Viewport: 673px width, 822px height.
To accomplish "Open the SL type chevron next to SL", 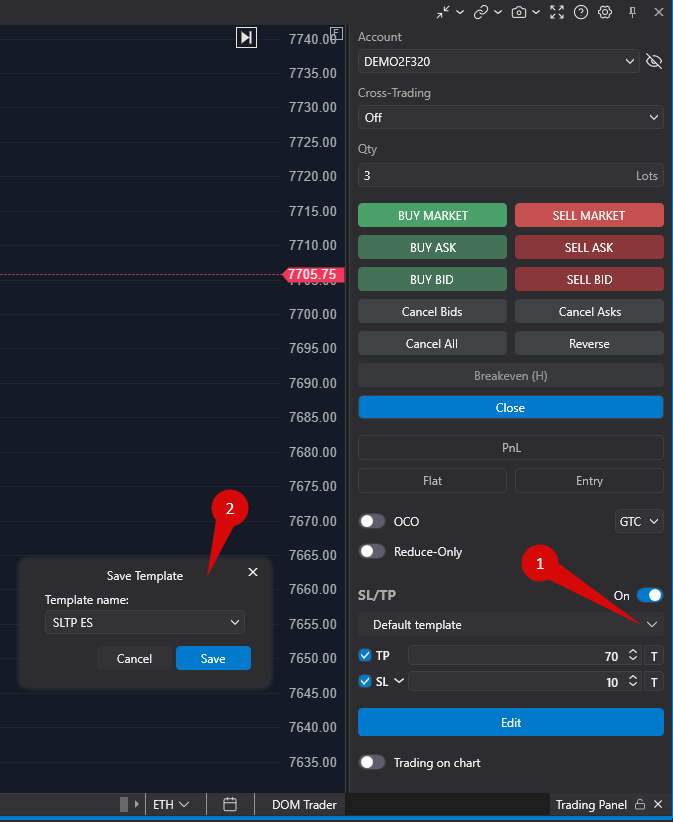I will point(399,680).
